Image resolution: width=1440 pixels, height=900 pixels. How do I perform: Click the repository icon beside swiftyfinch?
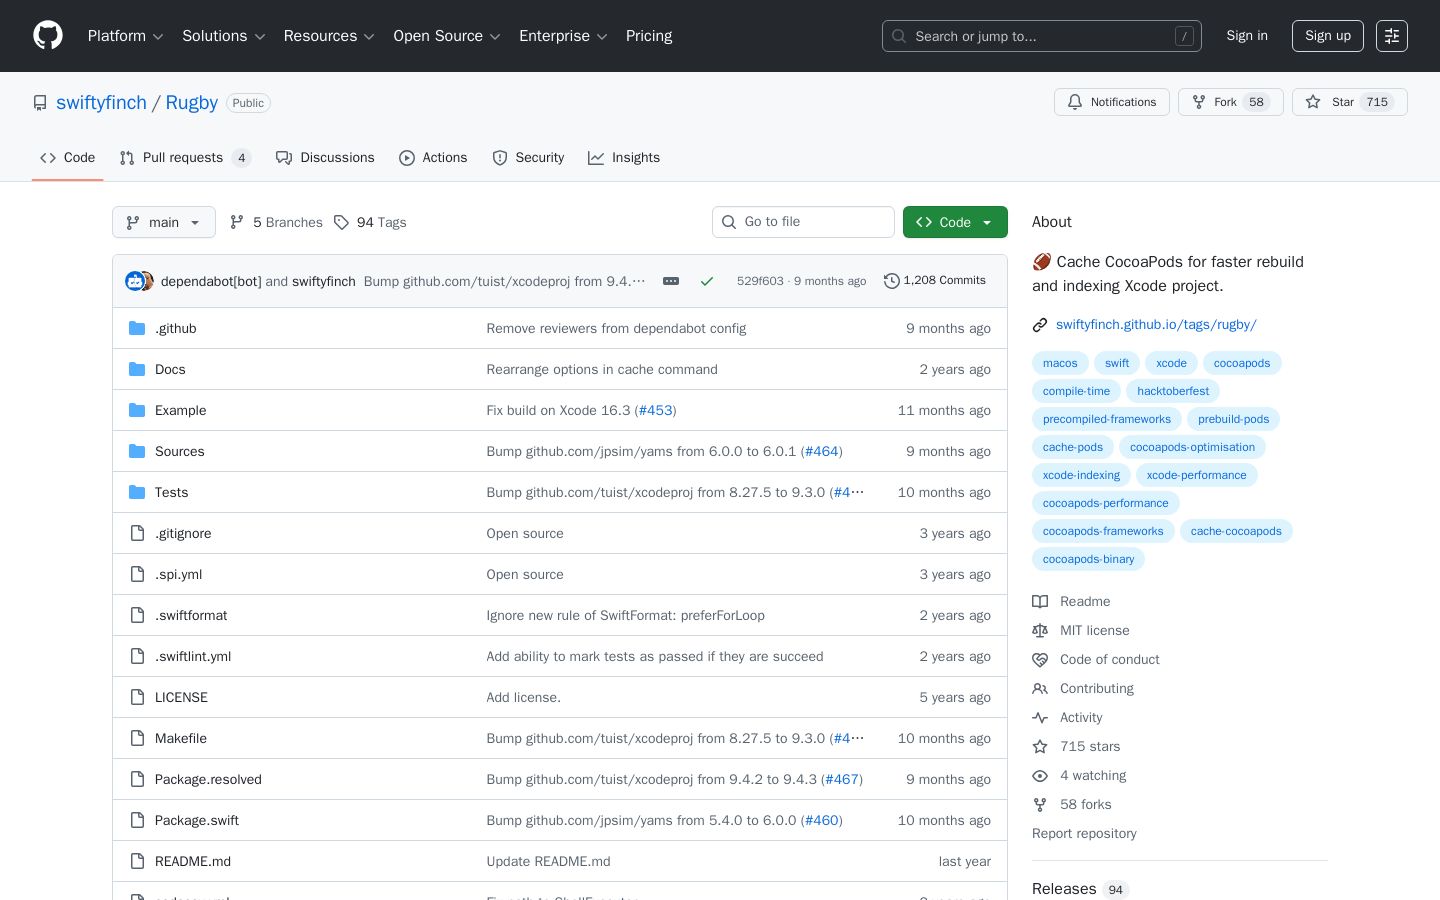click(40, 103)
